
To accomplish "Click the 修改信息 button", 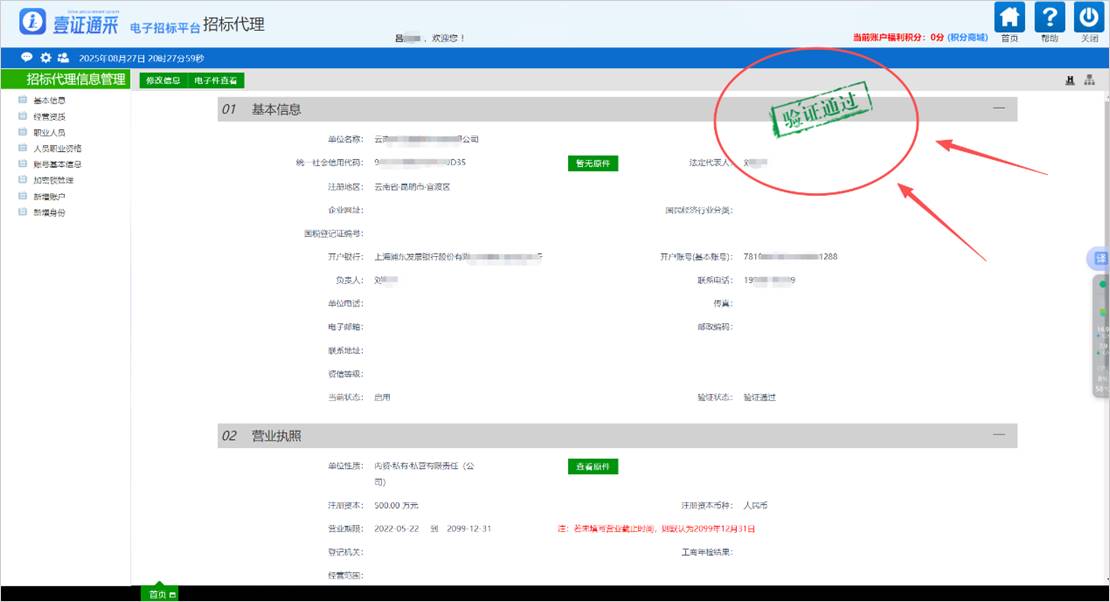I will [163, 80].
